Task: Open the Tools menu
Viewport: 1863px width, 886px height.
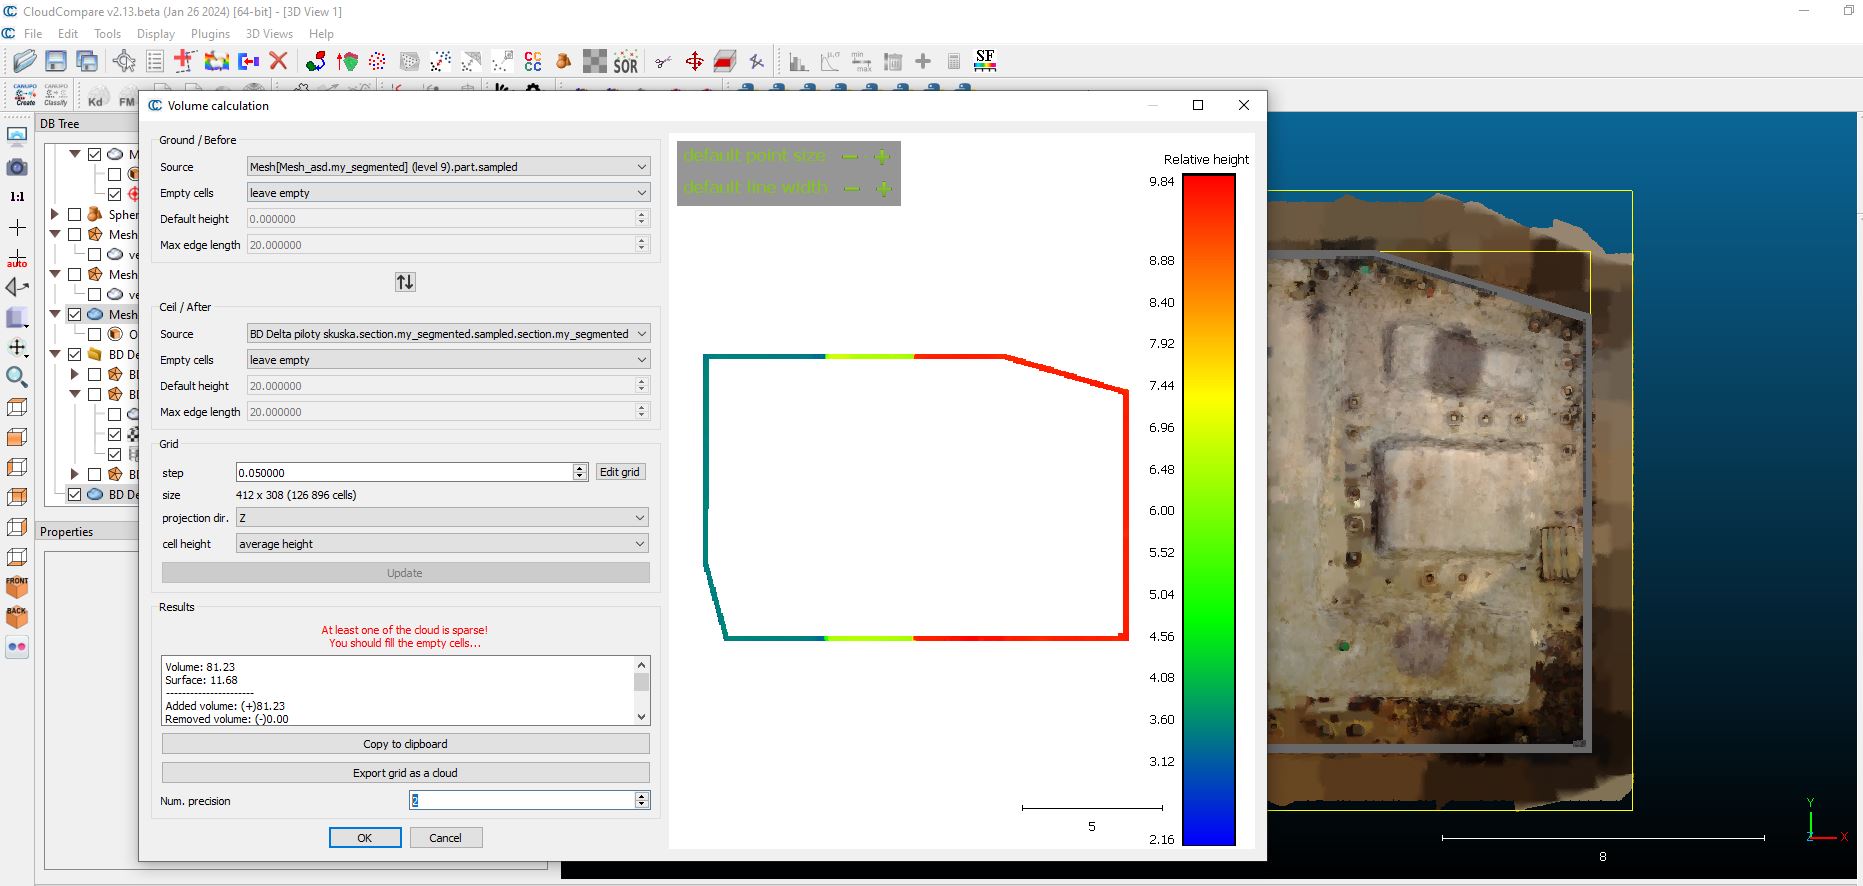Action: point(107,34)
